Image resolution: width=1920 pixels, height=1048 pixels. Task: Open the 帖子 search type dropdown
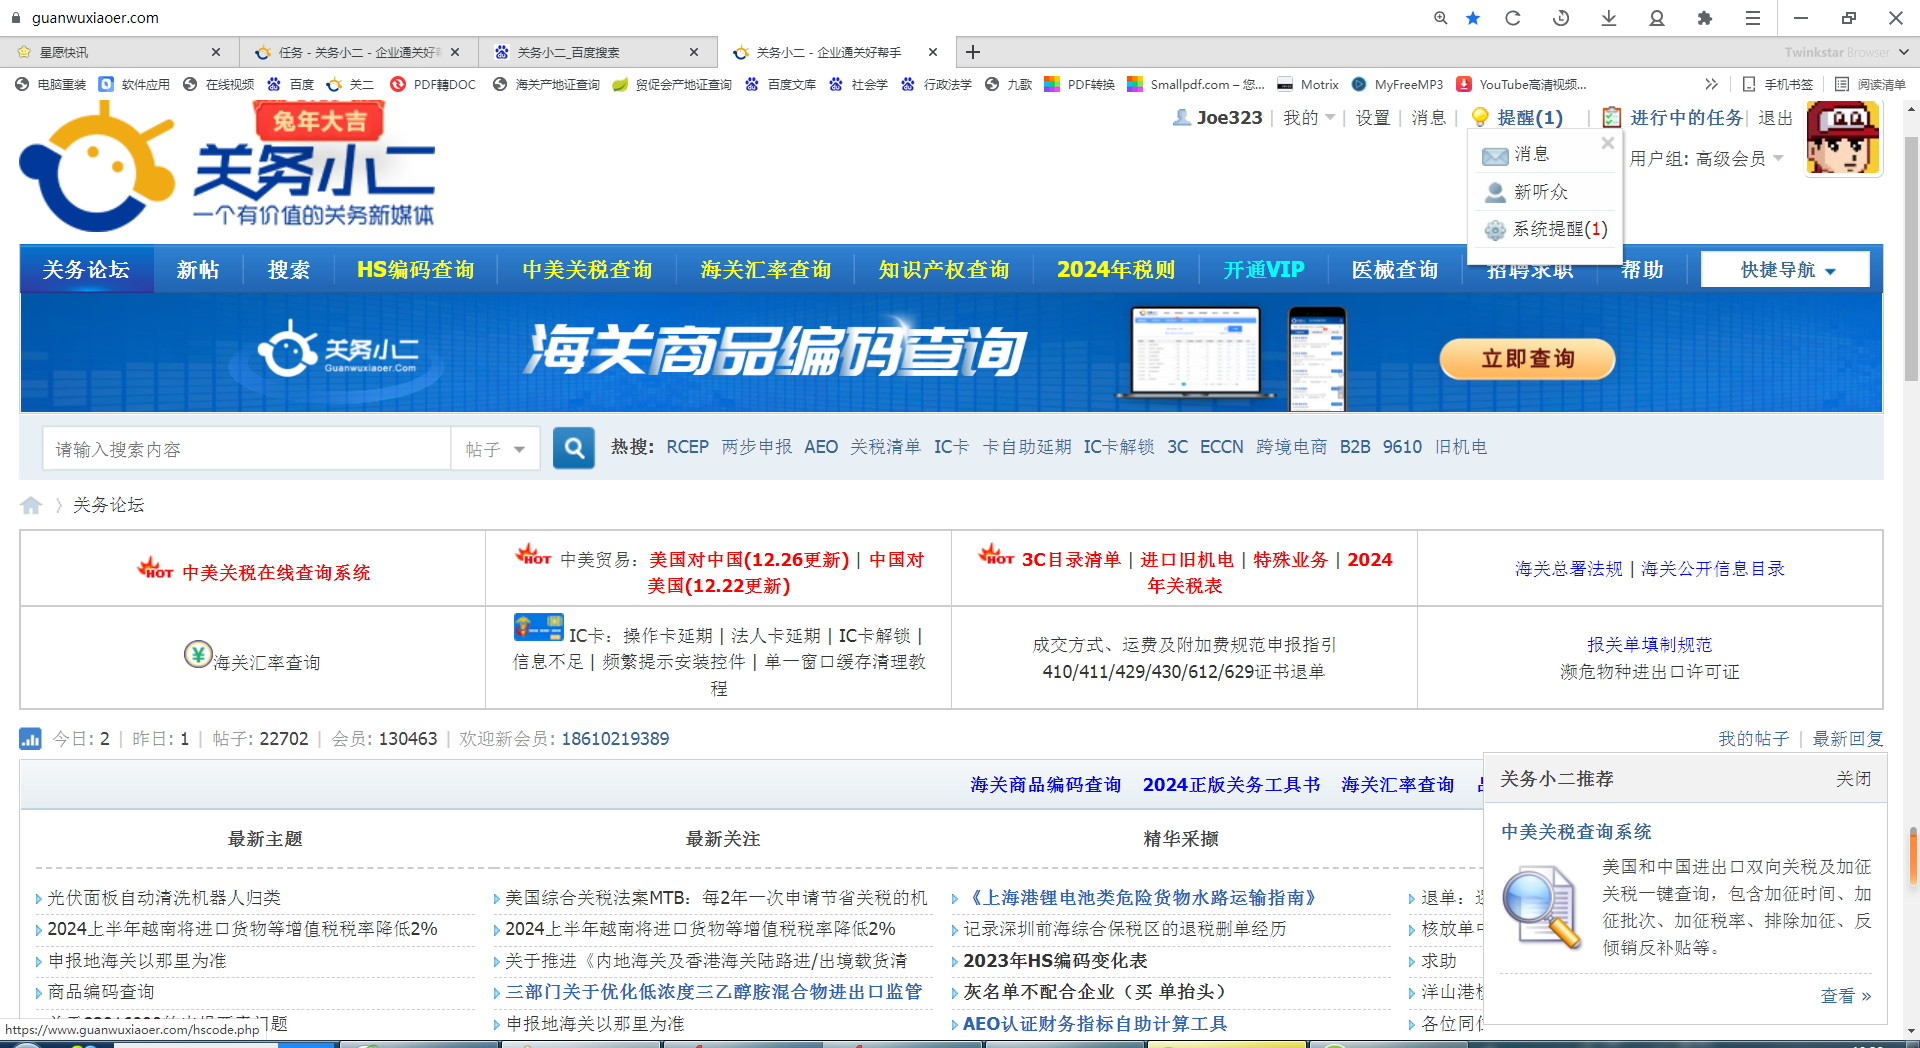click(495, 449)
